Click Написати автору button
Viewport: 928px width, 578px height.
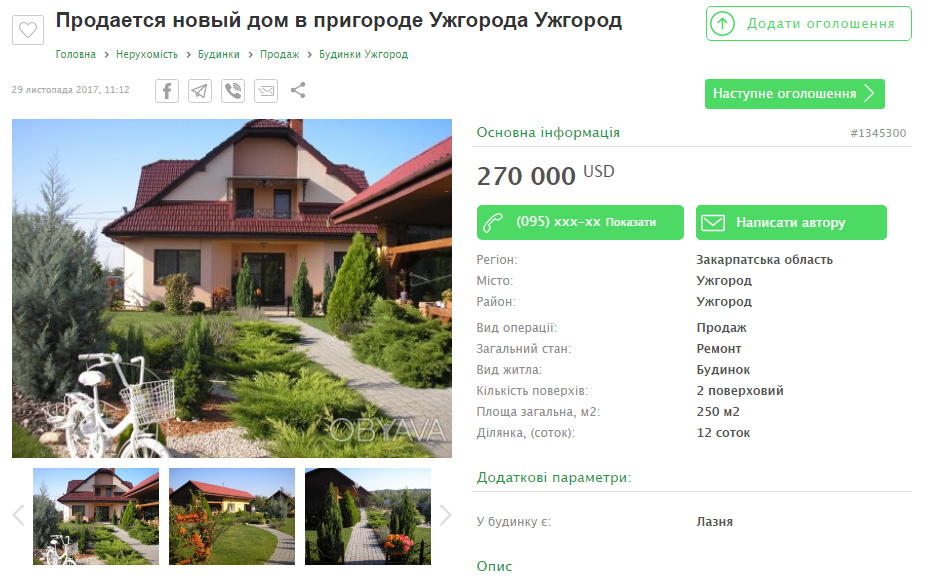[791, 222]
